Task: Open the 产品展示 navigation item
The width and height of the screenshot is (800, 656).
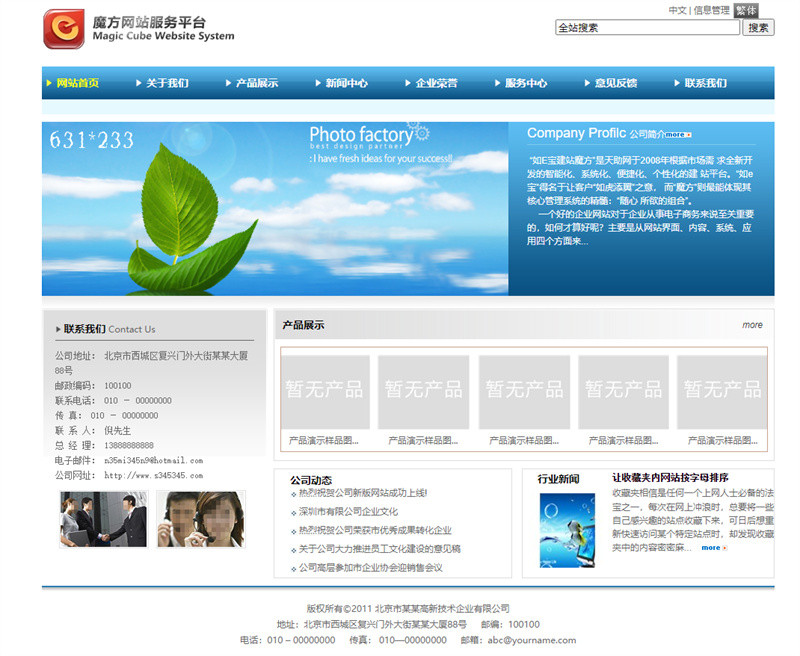Action: (x=257, y=83)
